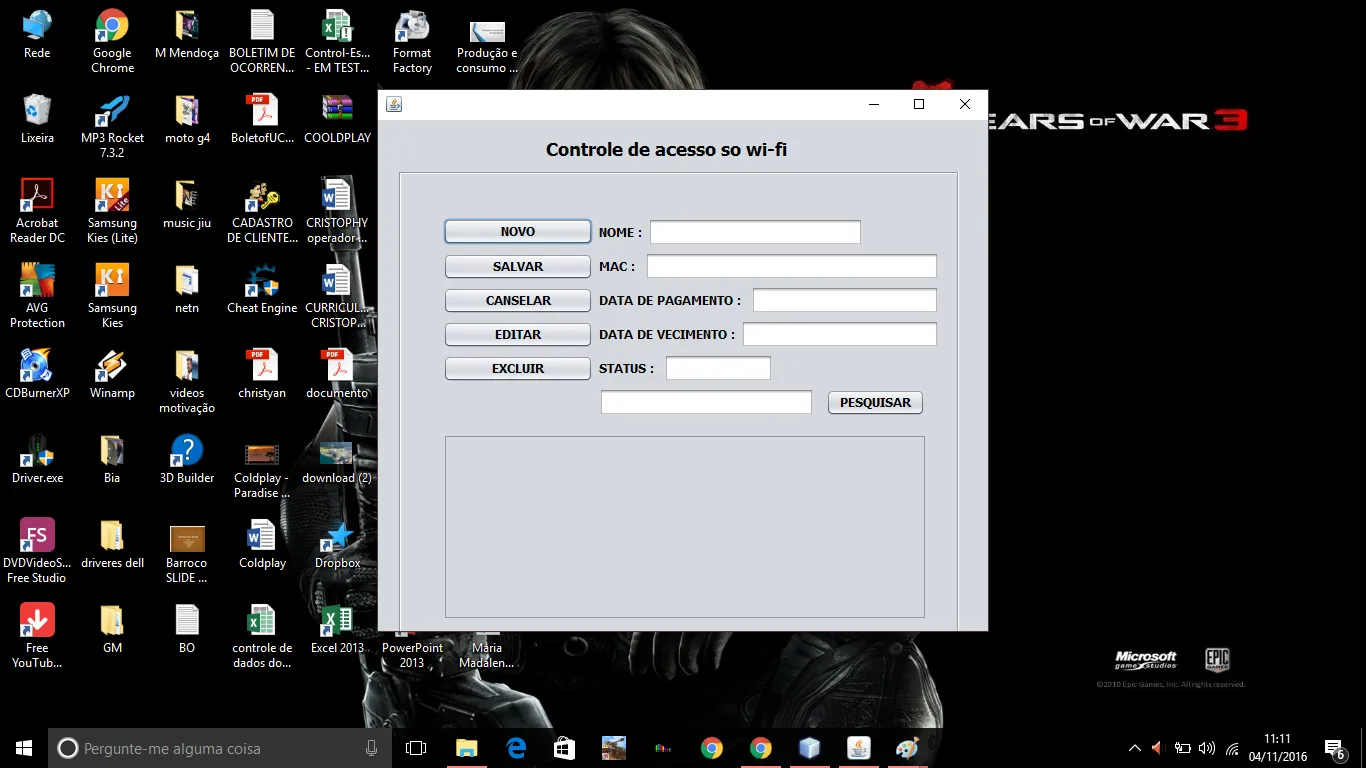1366x768 pixels.
Task: Select the DVDVideoSoft Free Studio shortcut
Action: 37,552
